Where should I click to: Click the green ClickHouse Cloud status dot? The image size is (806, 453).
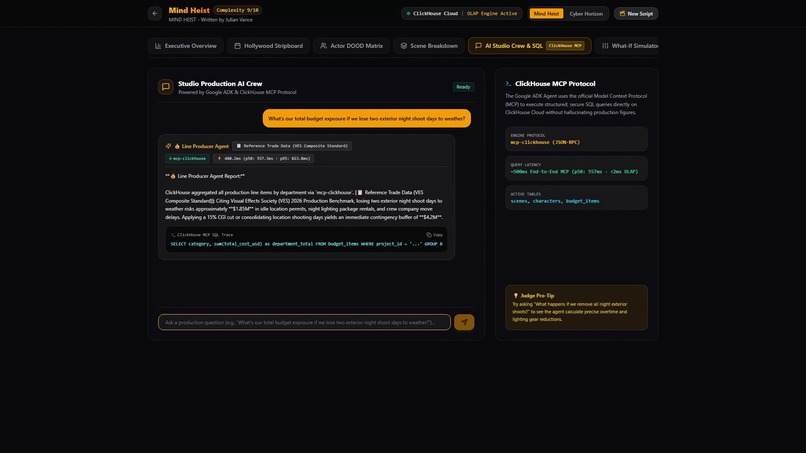point(408,13)
